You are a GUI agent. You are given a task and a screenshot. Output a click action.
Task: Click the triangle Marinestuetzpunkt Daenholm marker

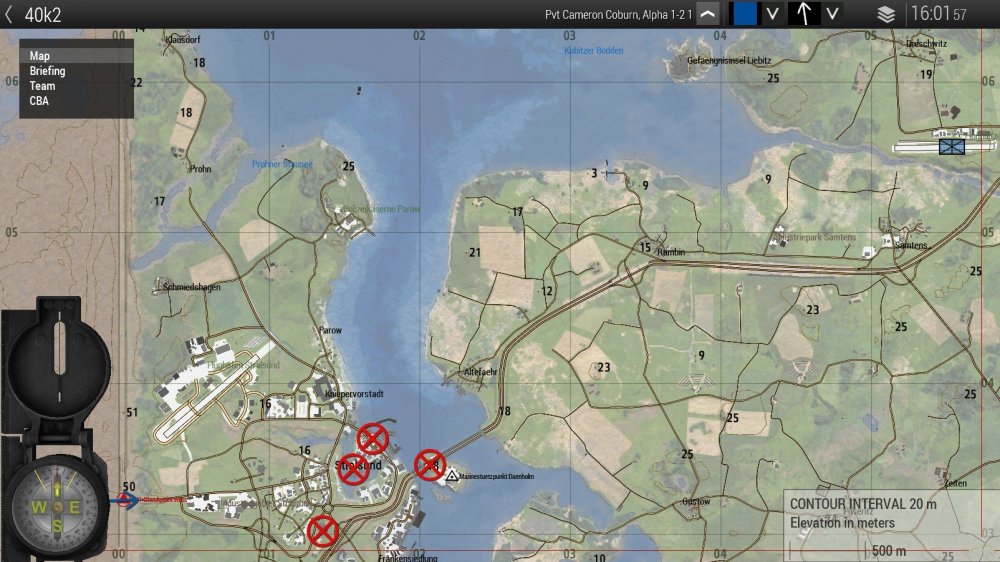452,477
